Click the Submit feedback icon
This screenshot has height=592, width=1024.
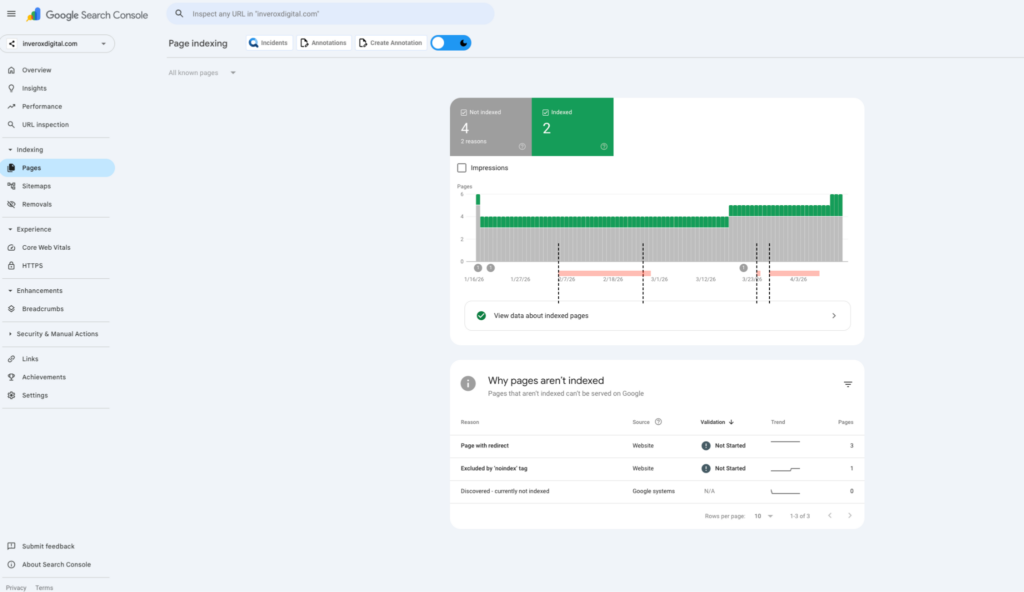pyautogui.click(x=11, y=546)
